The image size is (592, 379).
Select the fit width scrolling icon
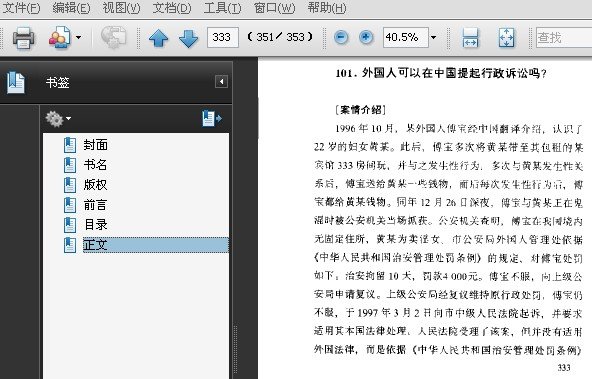[470, 37]
